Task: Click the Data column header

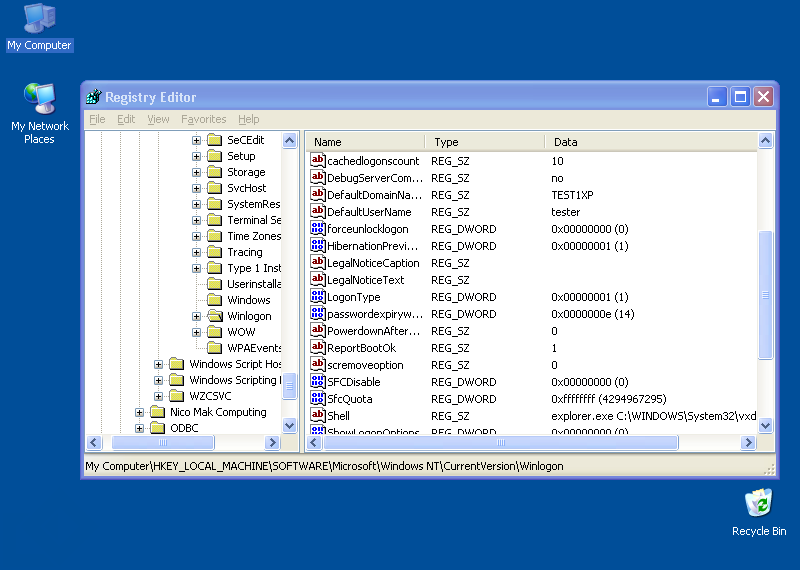Action: (x=650, y=142)
